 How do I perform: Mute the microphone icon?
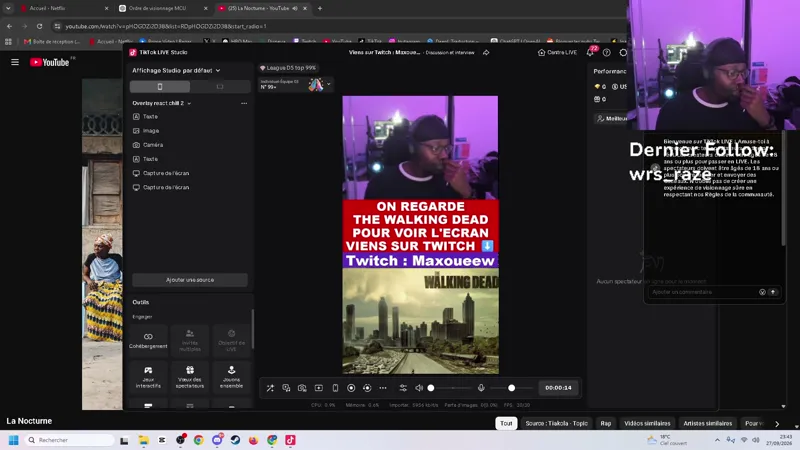tap(481, 388)
